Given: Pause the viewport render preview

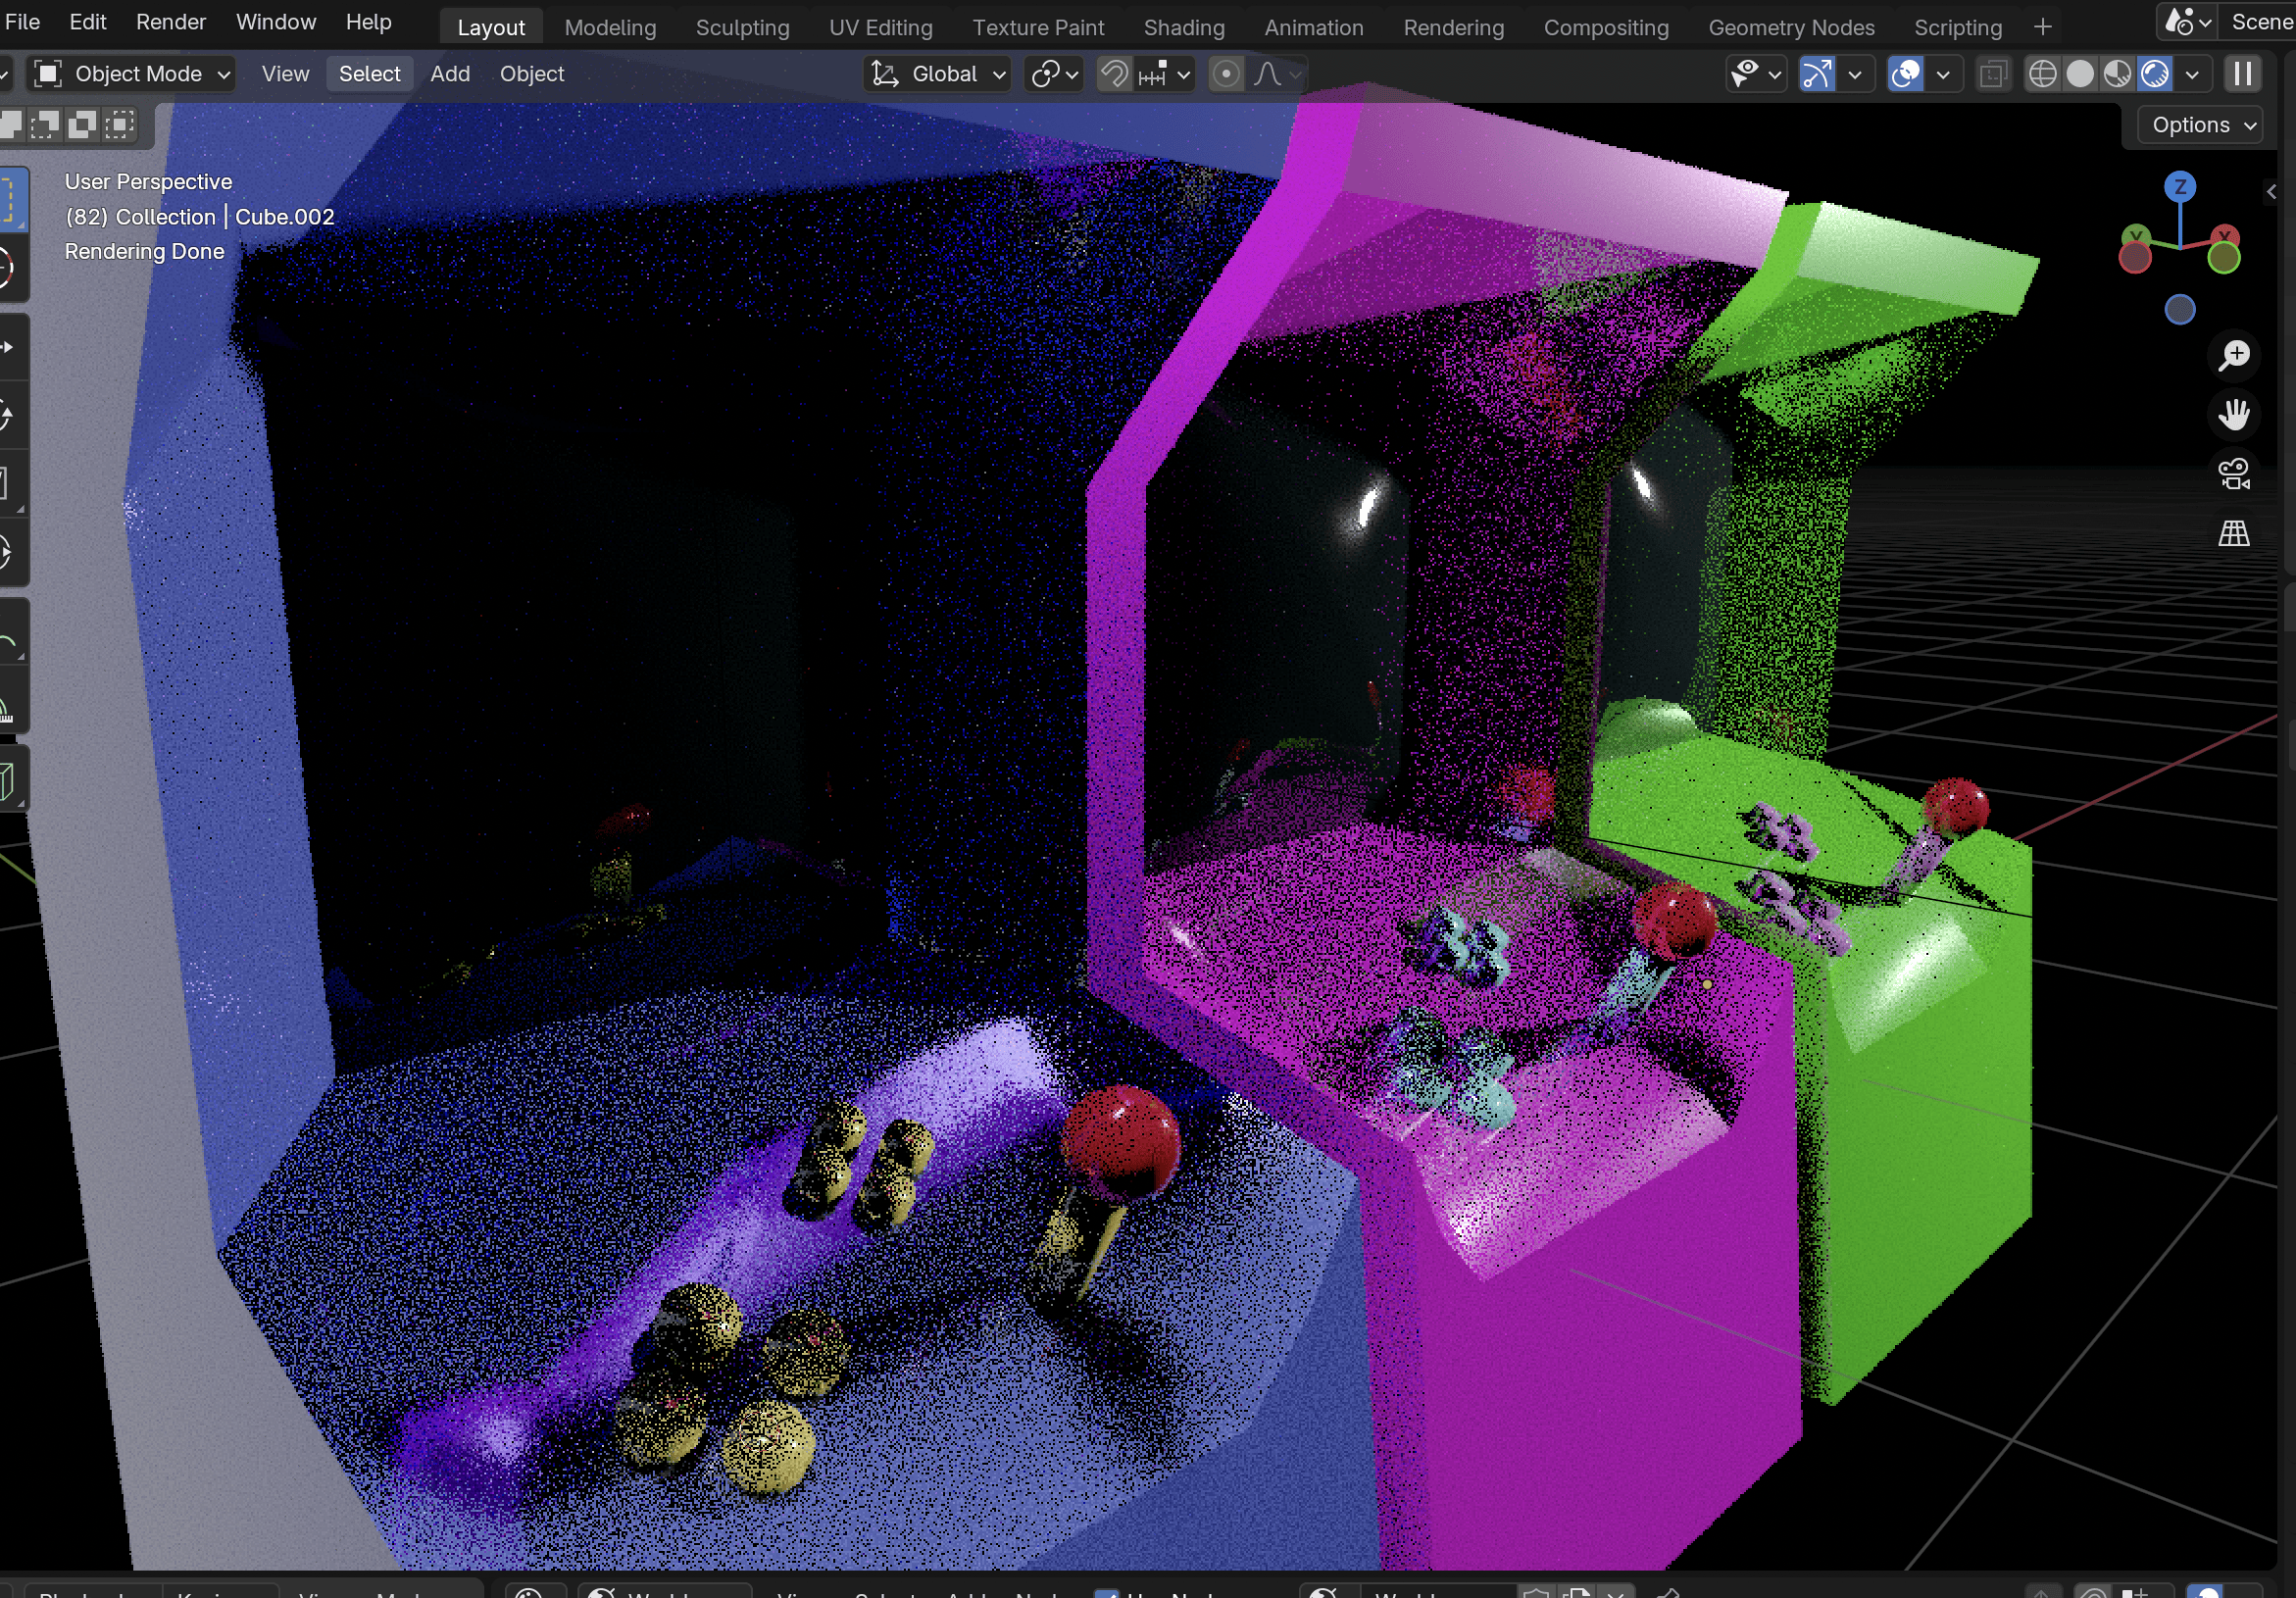Looking at the screenshot, I should (2243, 74).
